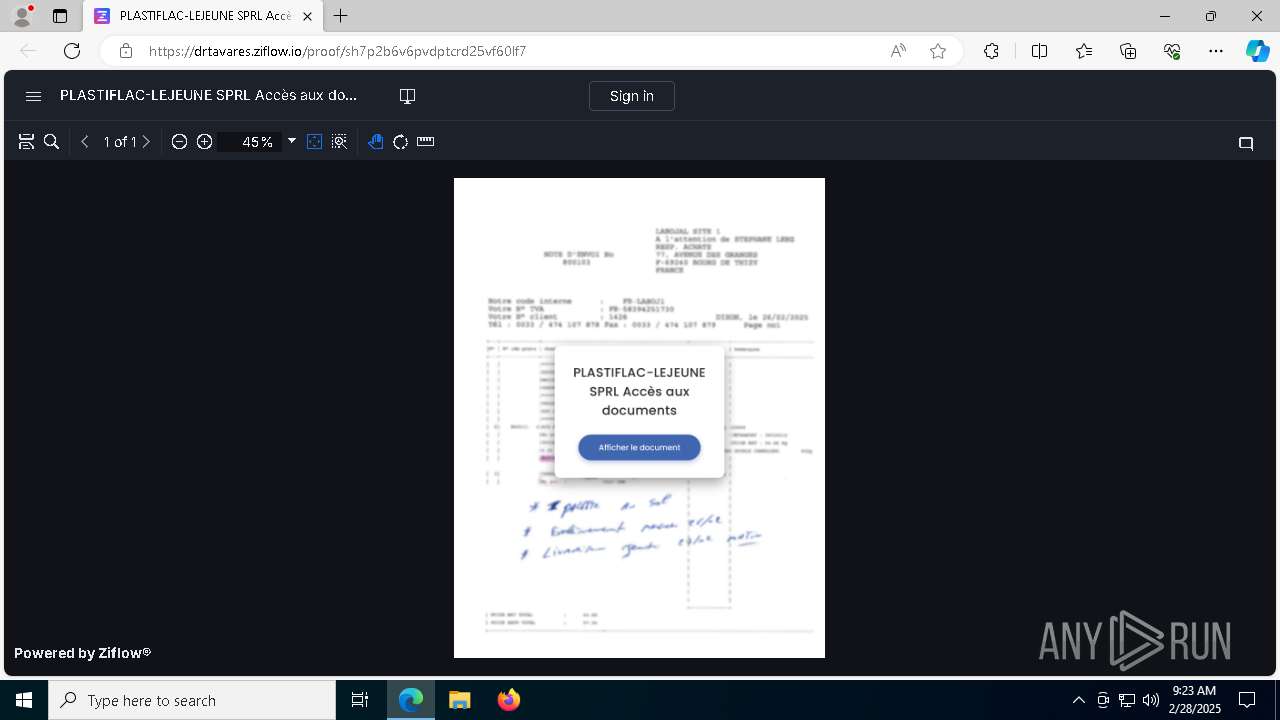Zoom in with the plus icon
1280x720 pixels.
tap(204, 142)
